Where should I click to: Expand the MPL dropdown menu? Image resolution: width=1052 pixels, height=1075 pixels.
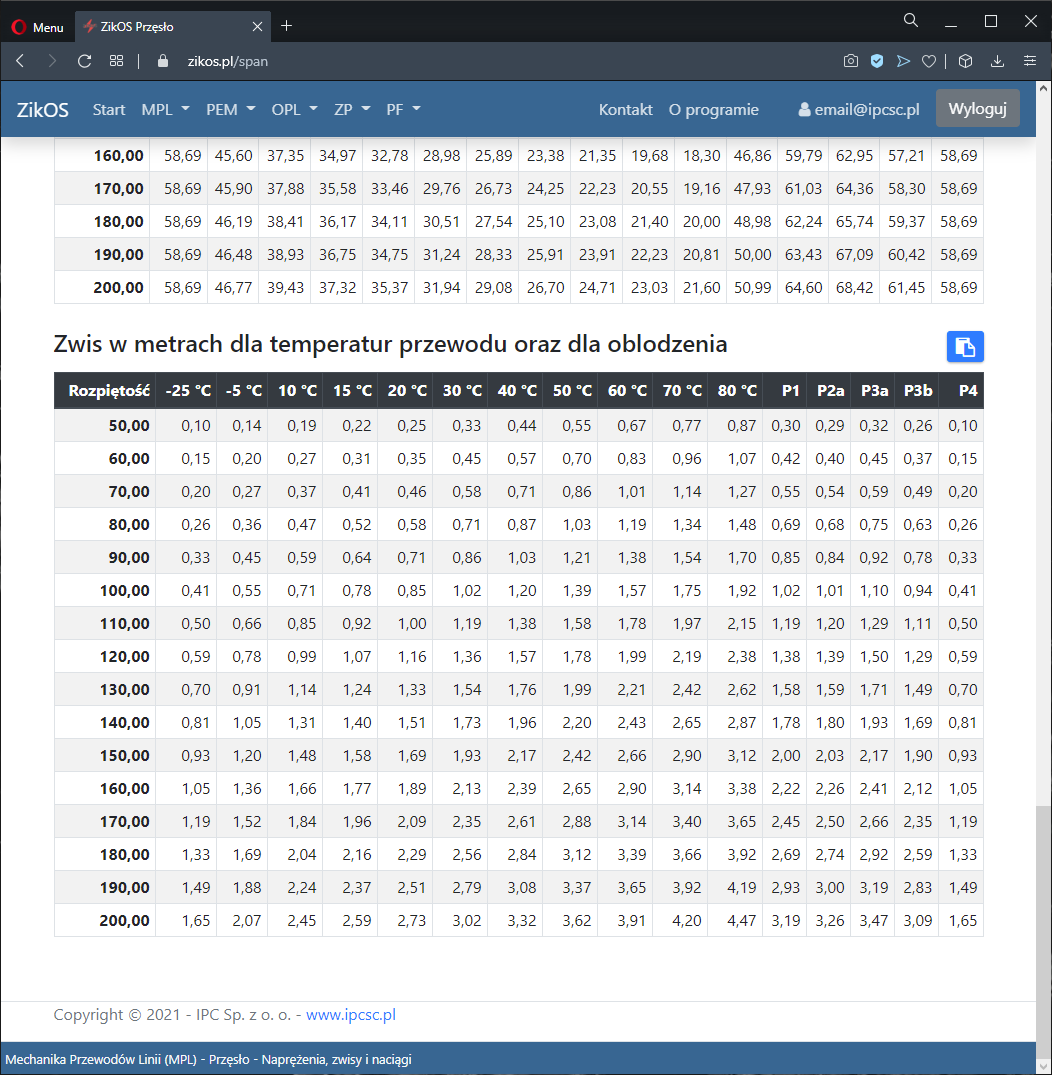point(165,110)
